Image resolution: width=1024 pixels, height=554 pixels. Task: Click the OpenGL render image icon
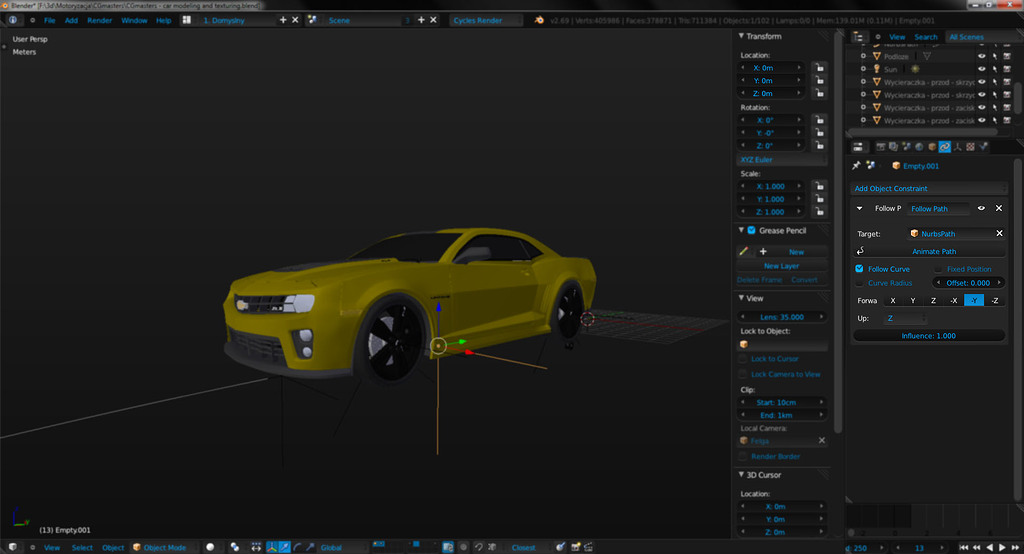point(575,547)
